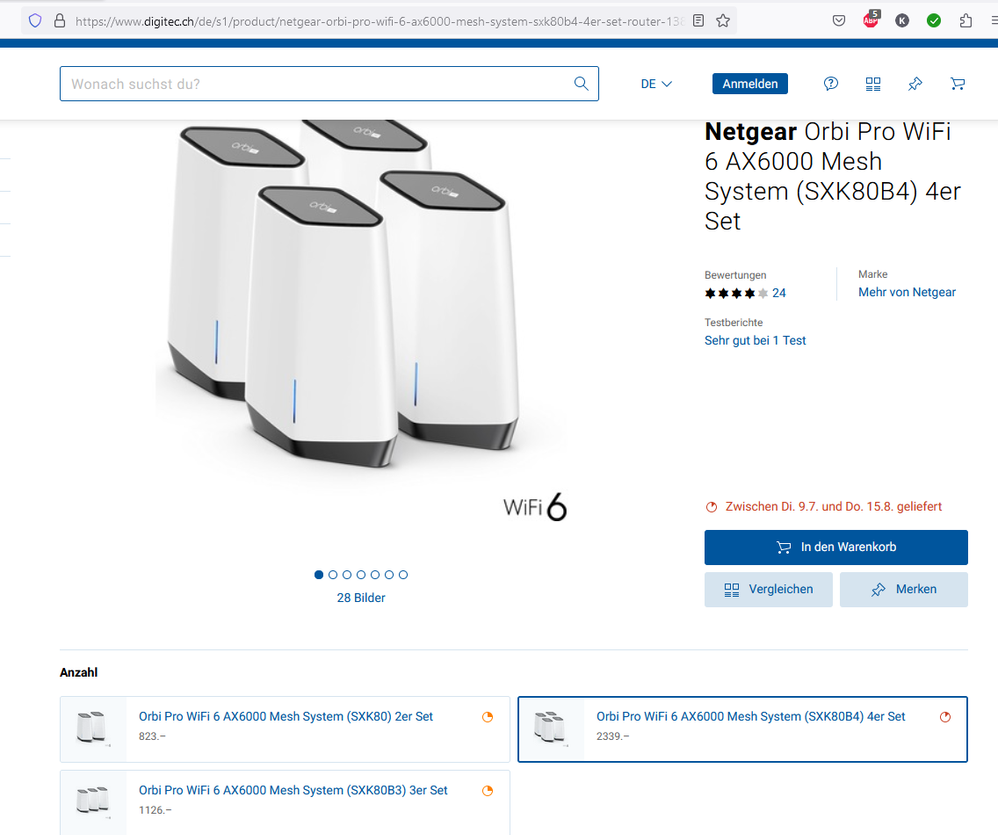The image size is (998, 835).
Task: Select the first gallery dot
Action: 319,575
